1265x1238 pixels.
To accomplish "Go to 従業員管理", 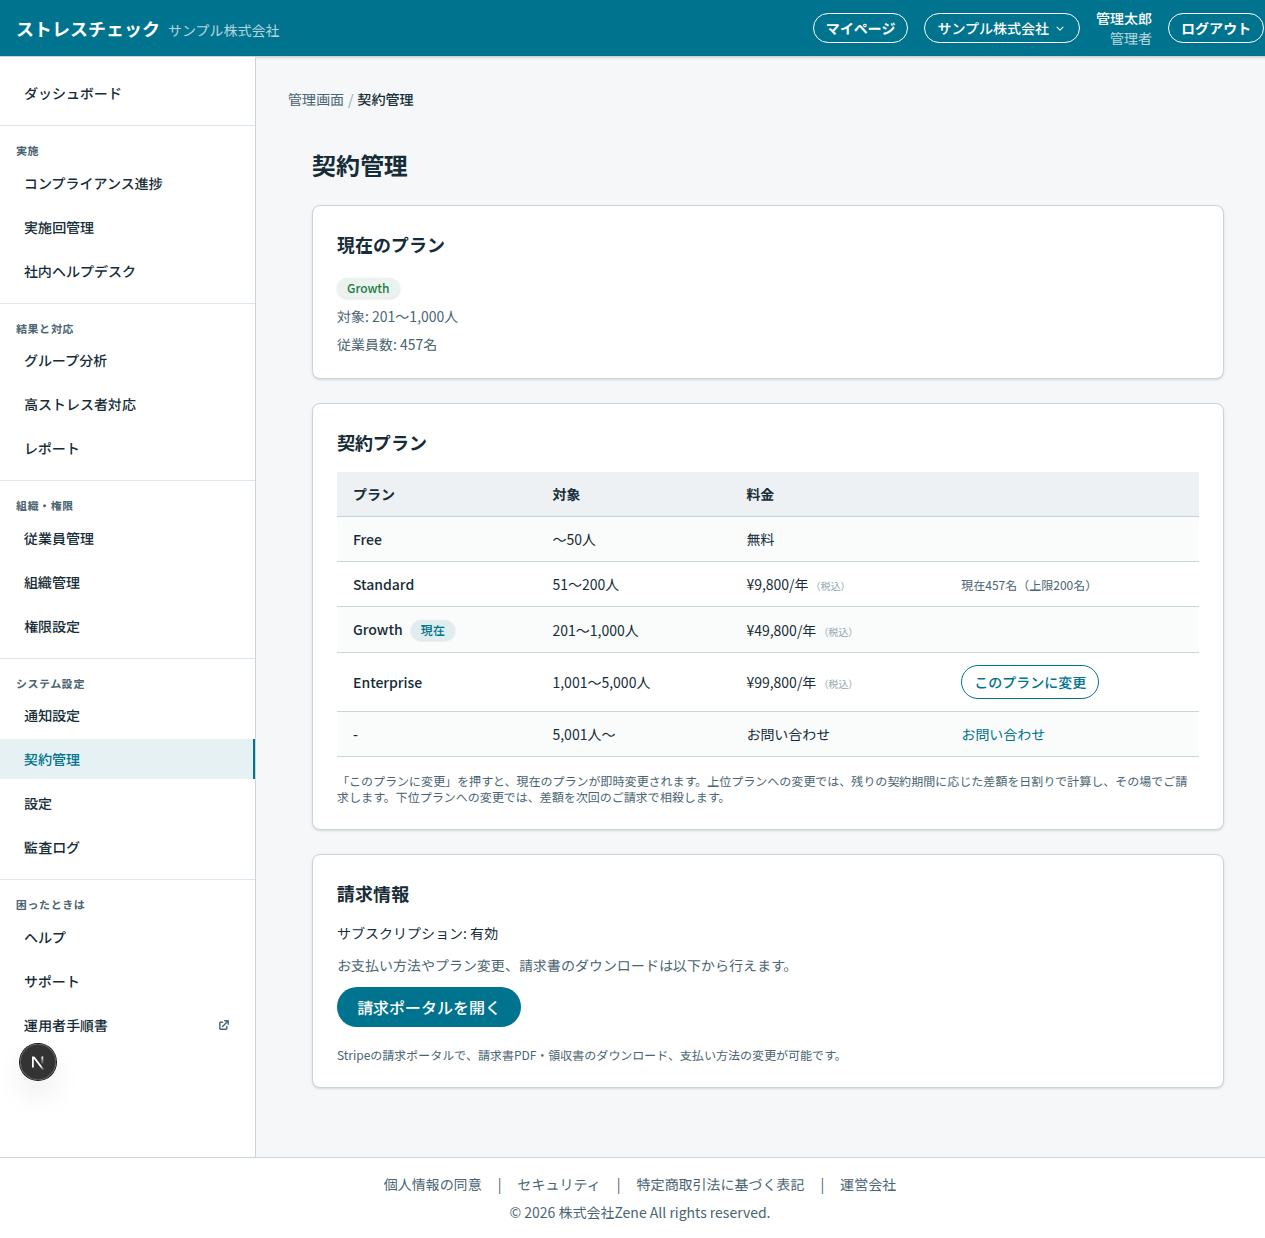I will 127,539.
